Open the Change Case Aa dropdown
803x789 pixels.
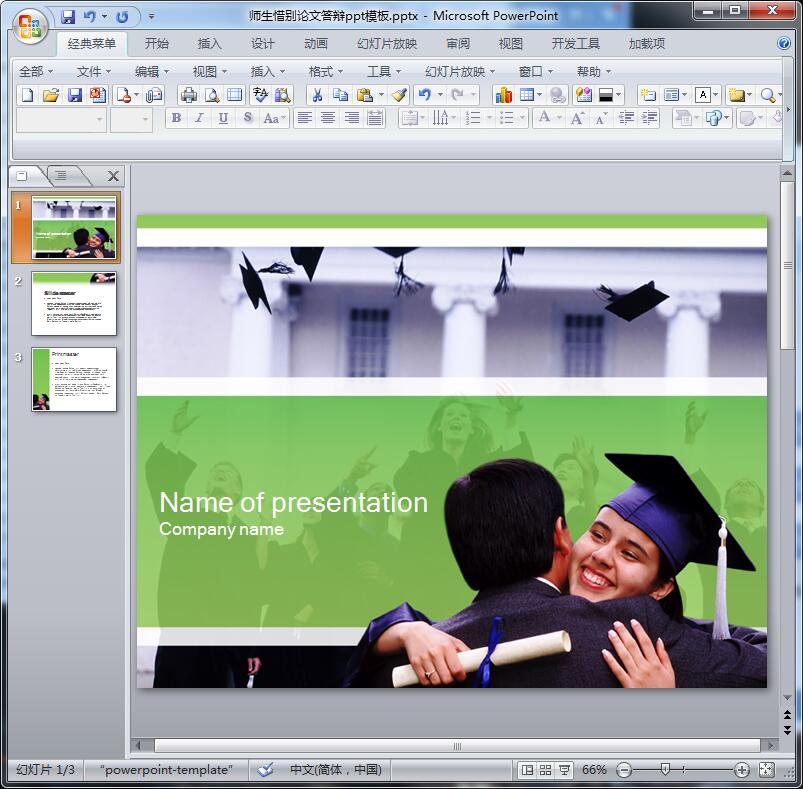pyautogui.click(x=274, y=119)
